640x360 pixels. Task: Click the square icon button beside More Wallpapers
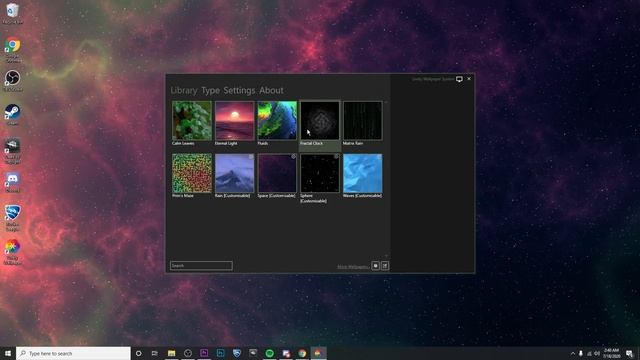click(376, 266)
